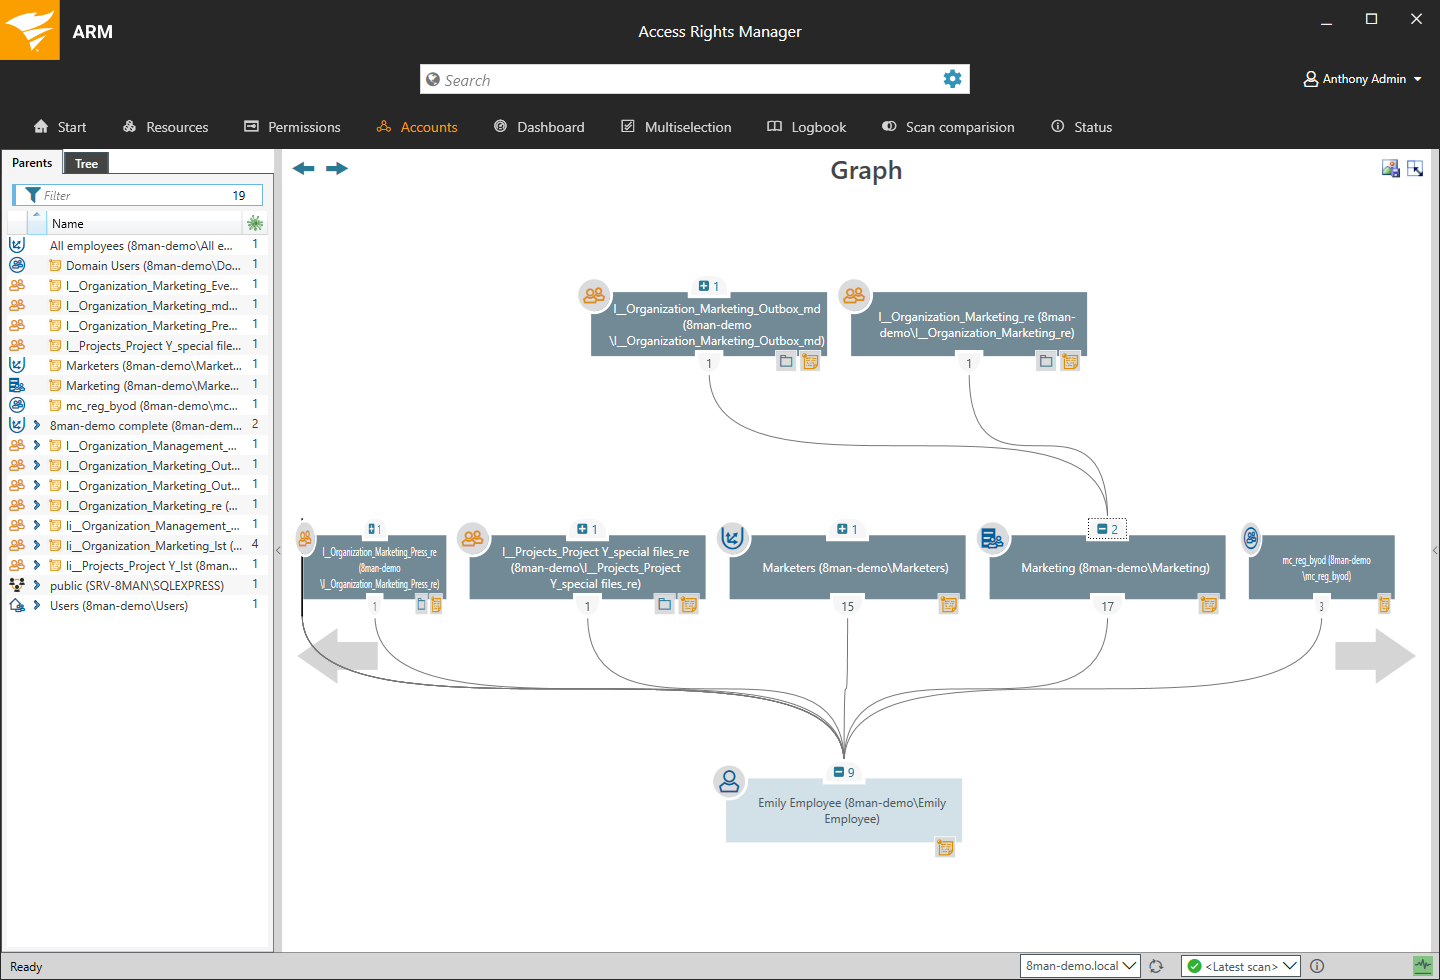This screenshot has height=980, width=1440.
Task: Collapse Emily Employee's 9 parents toggle
Action: 839,772
